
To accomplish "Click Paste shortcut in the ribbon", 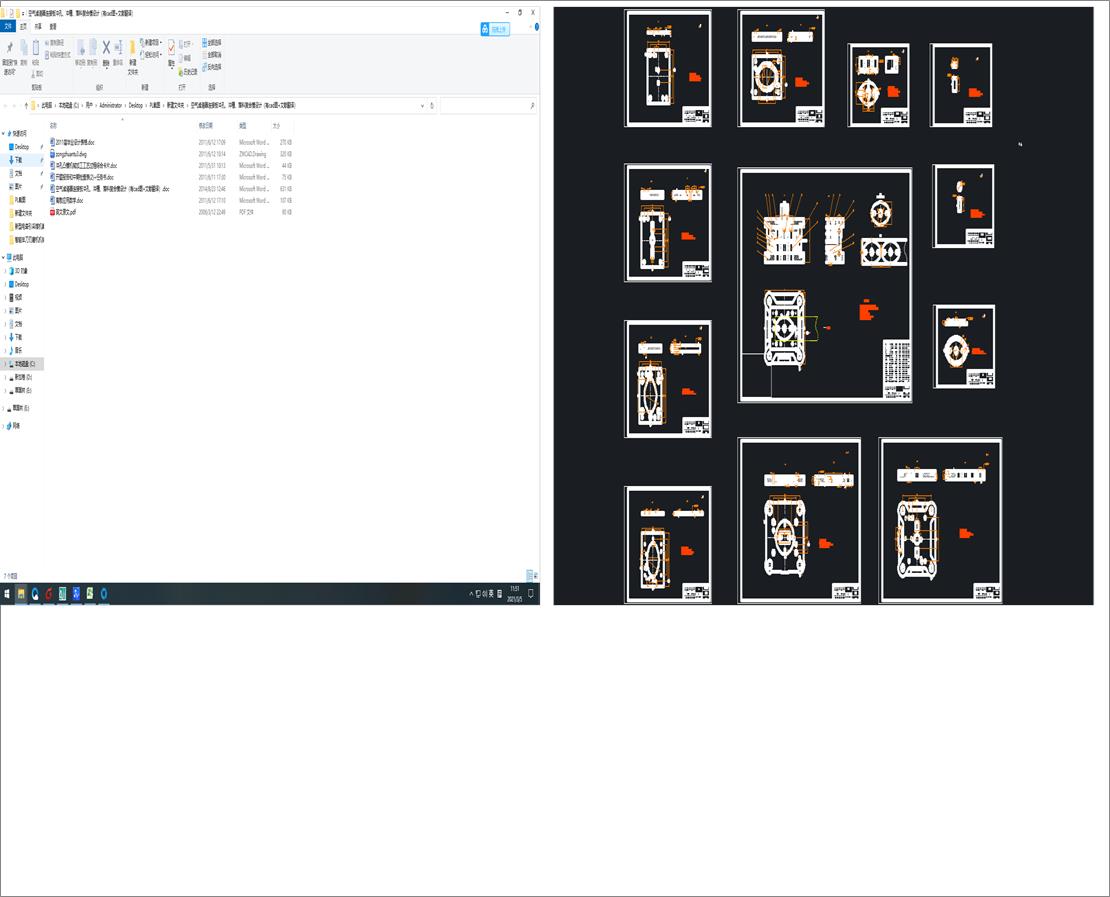I will click(58, 55).
